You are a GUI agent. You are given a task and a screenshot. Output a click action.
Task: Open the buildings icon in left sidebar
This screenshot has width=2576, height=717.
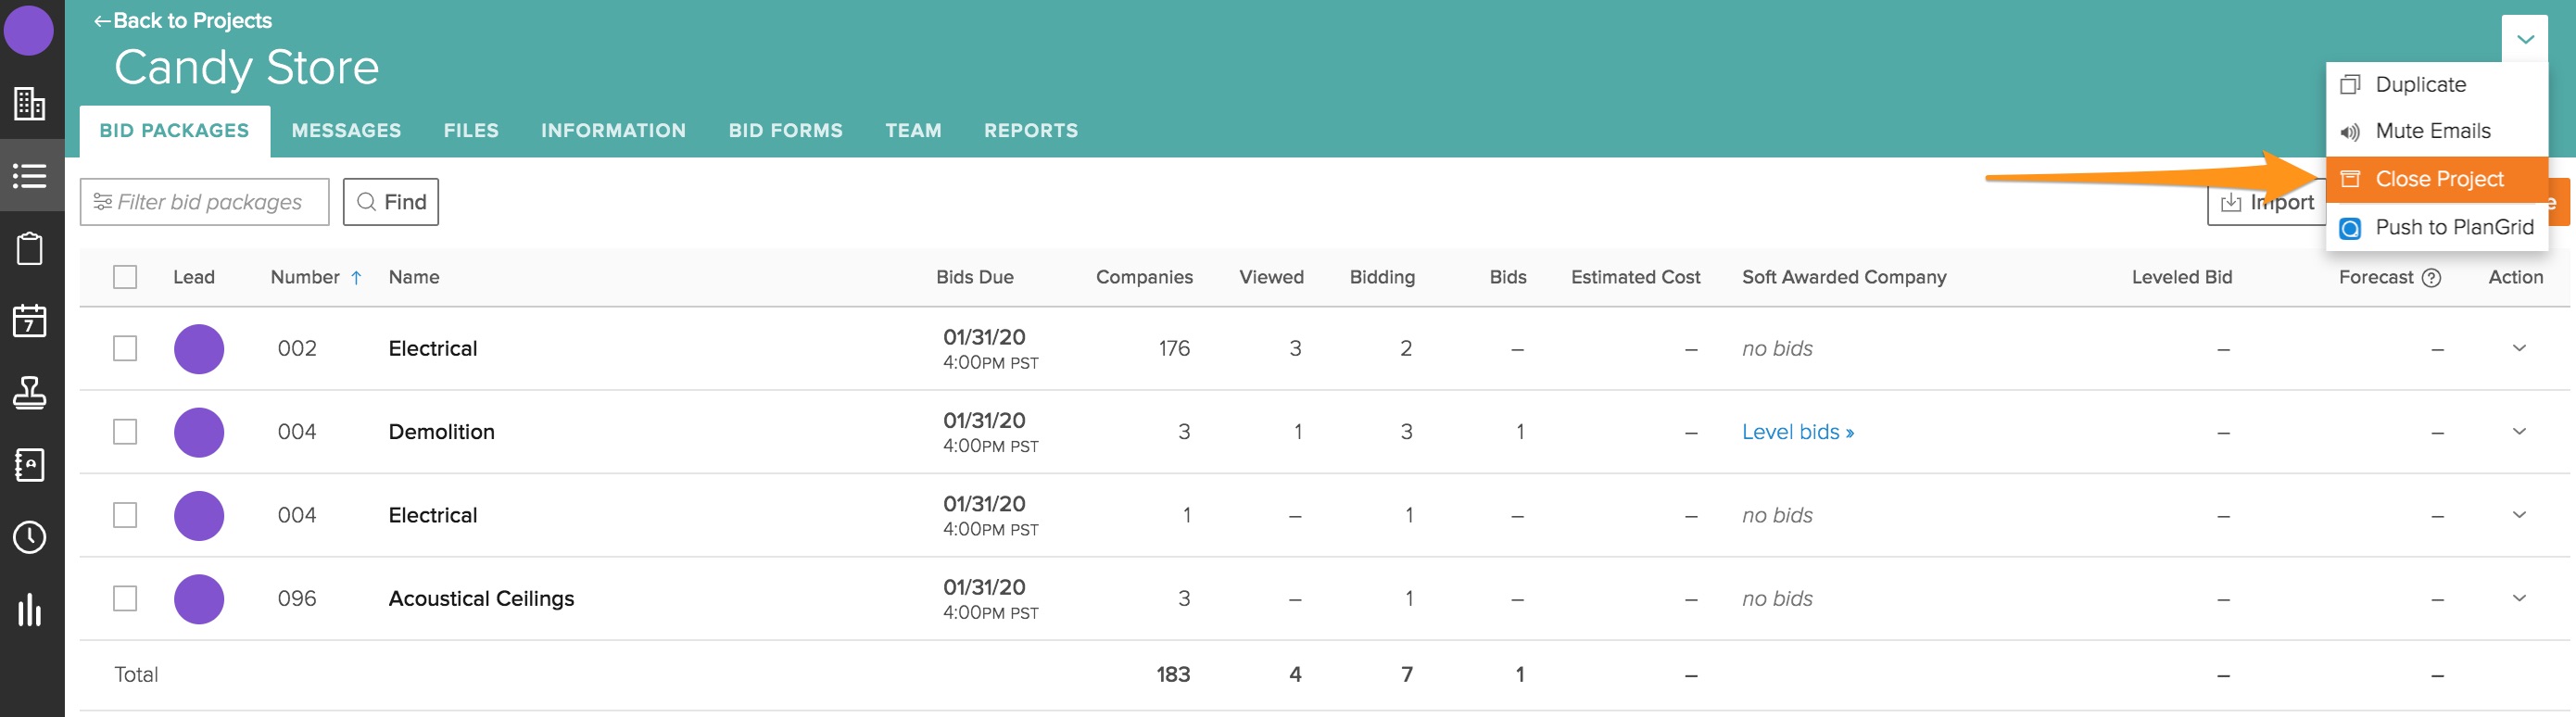[x=29, y=103]
